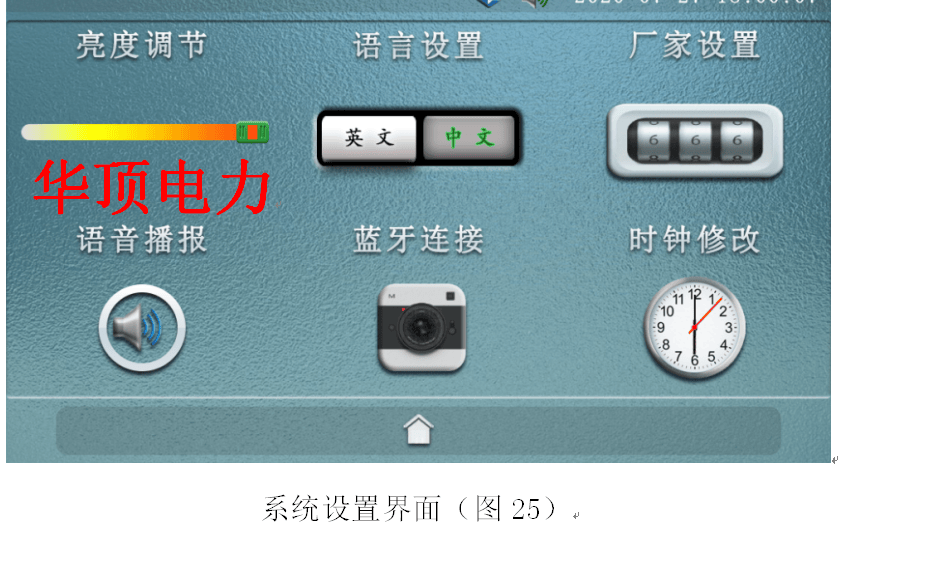Click the 厂家设置 heading
This screenshot has width=933, height=561.
(695, 46)
